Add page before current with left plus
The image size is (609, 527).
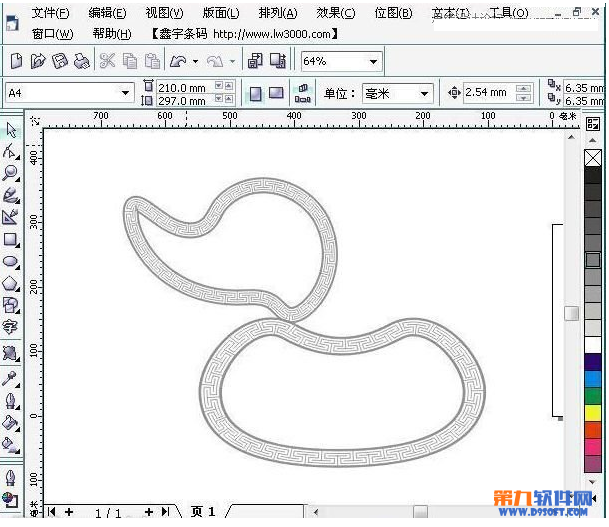(69, 512)
